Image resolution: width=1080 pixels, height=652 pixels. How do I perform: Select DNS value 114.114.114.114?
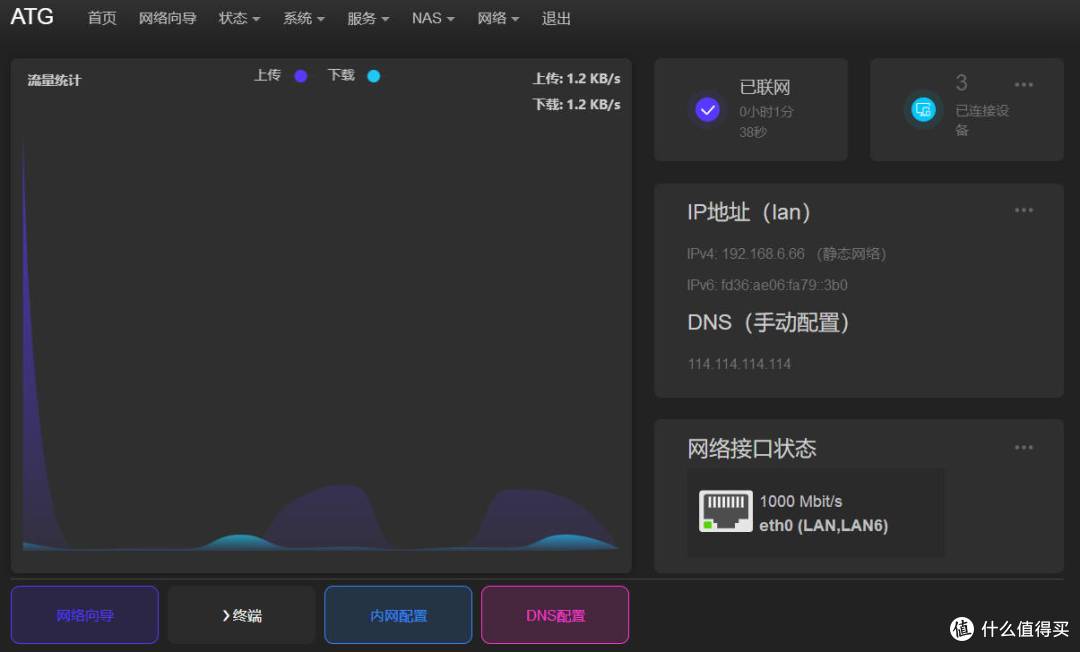pyautogui.click(x=739, y=364)
